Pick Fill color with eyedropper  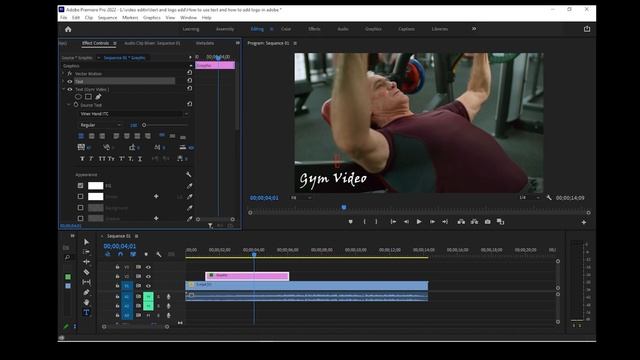coord(189,186)
